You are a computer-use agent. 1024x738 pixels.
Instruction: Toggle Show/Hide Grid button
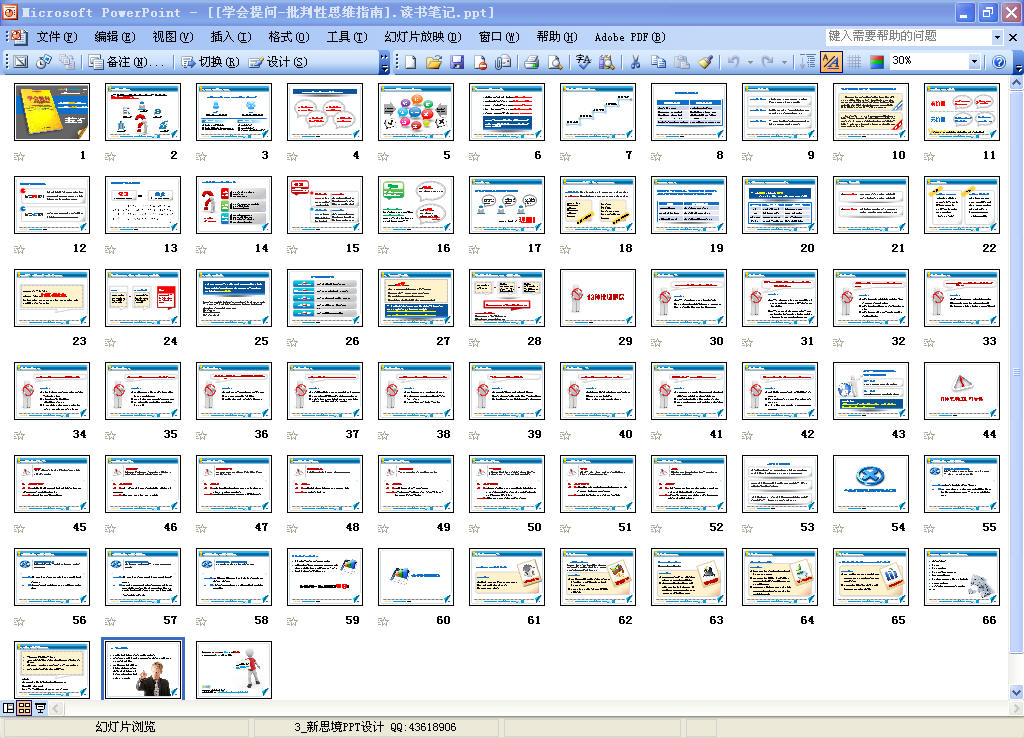tap(854, 61)
